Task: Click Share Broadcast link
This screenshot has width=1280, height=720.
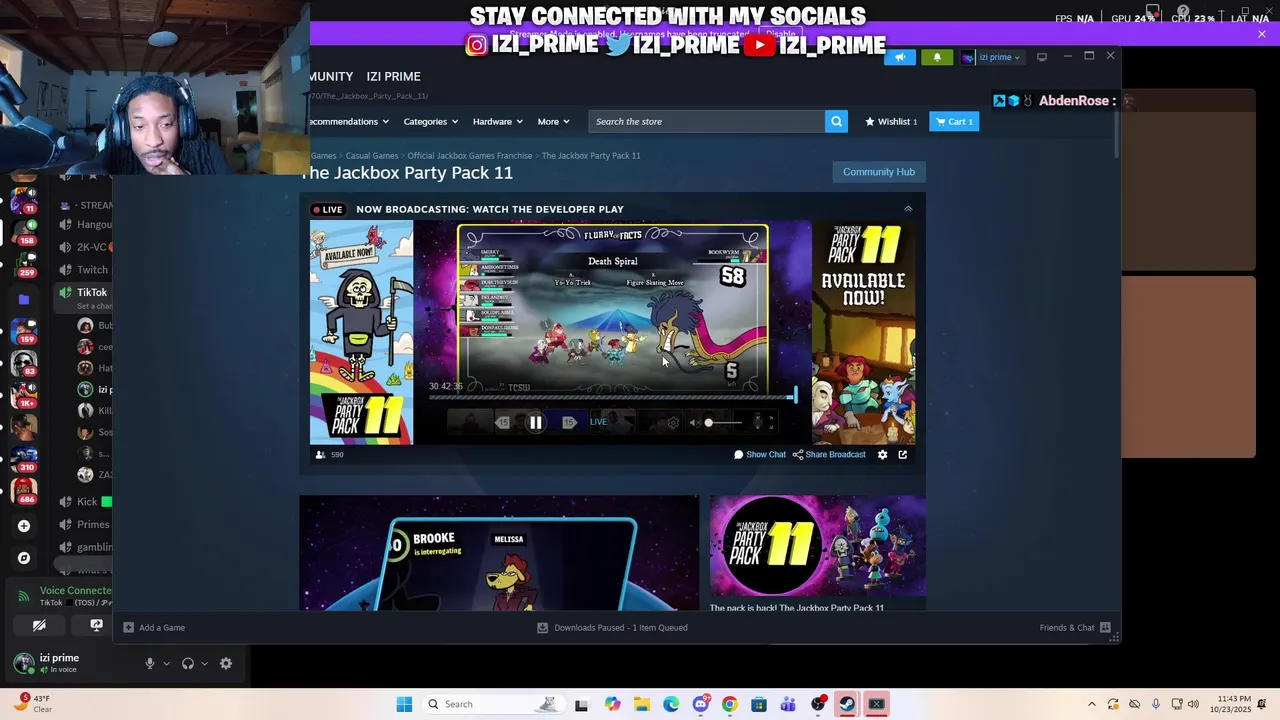Action: (829, 455)
